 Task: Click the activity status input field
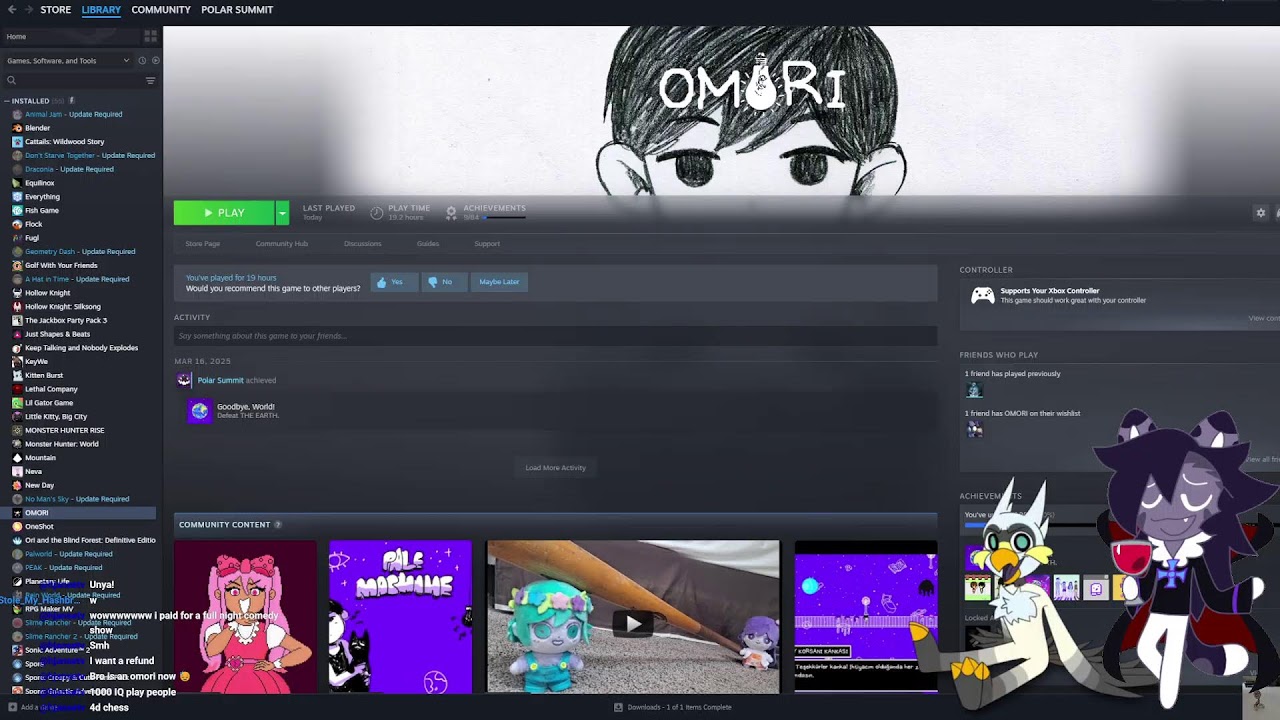tap(555, 336)
